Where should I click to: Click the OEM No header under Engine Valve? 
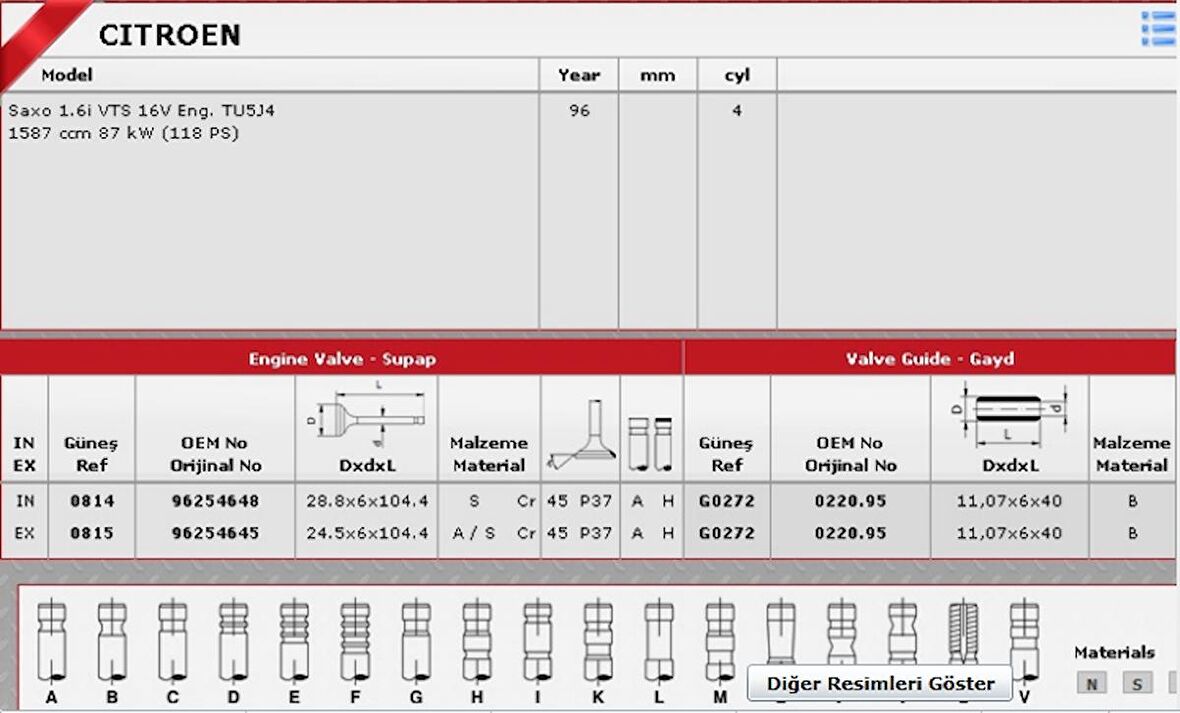click(x=215, y=454)
